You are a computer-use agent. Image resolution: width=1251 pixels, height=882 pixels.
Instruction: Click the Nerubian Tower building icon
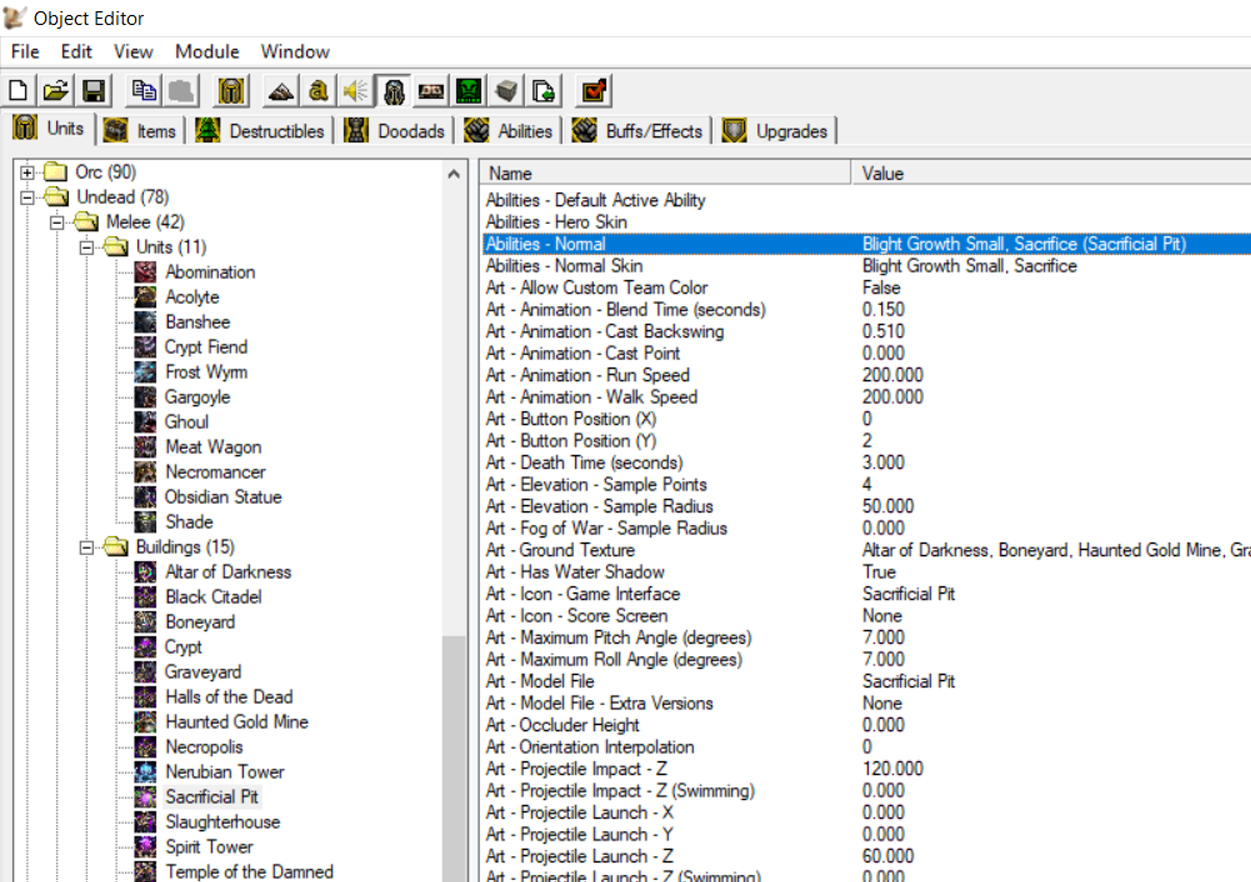147,772
